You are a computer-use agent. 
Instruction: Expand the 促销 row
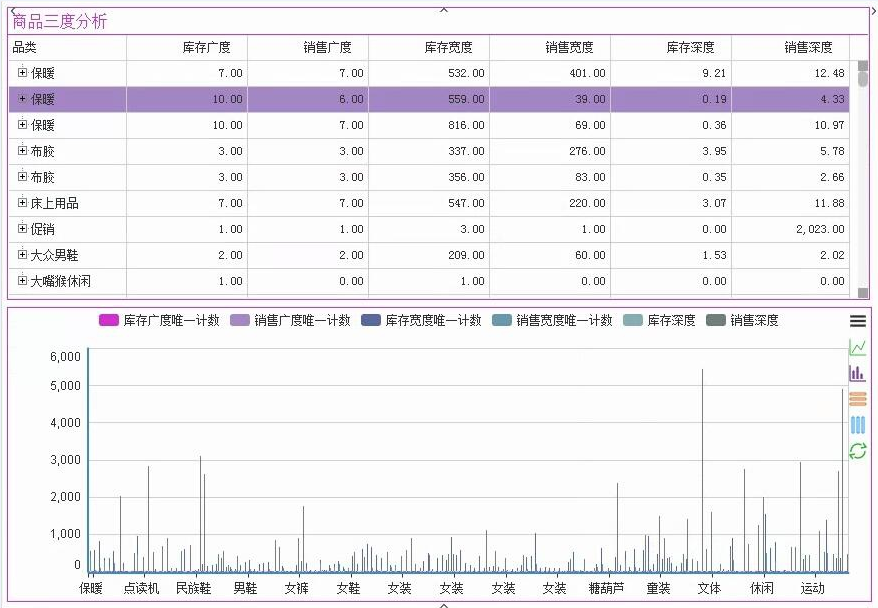click(x=22, y=228)
